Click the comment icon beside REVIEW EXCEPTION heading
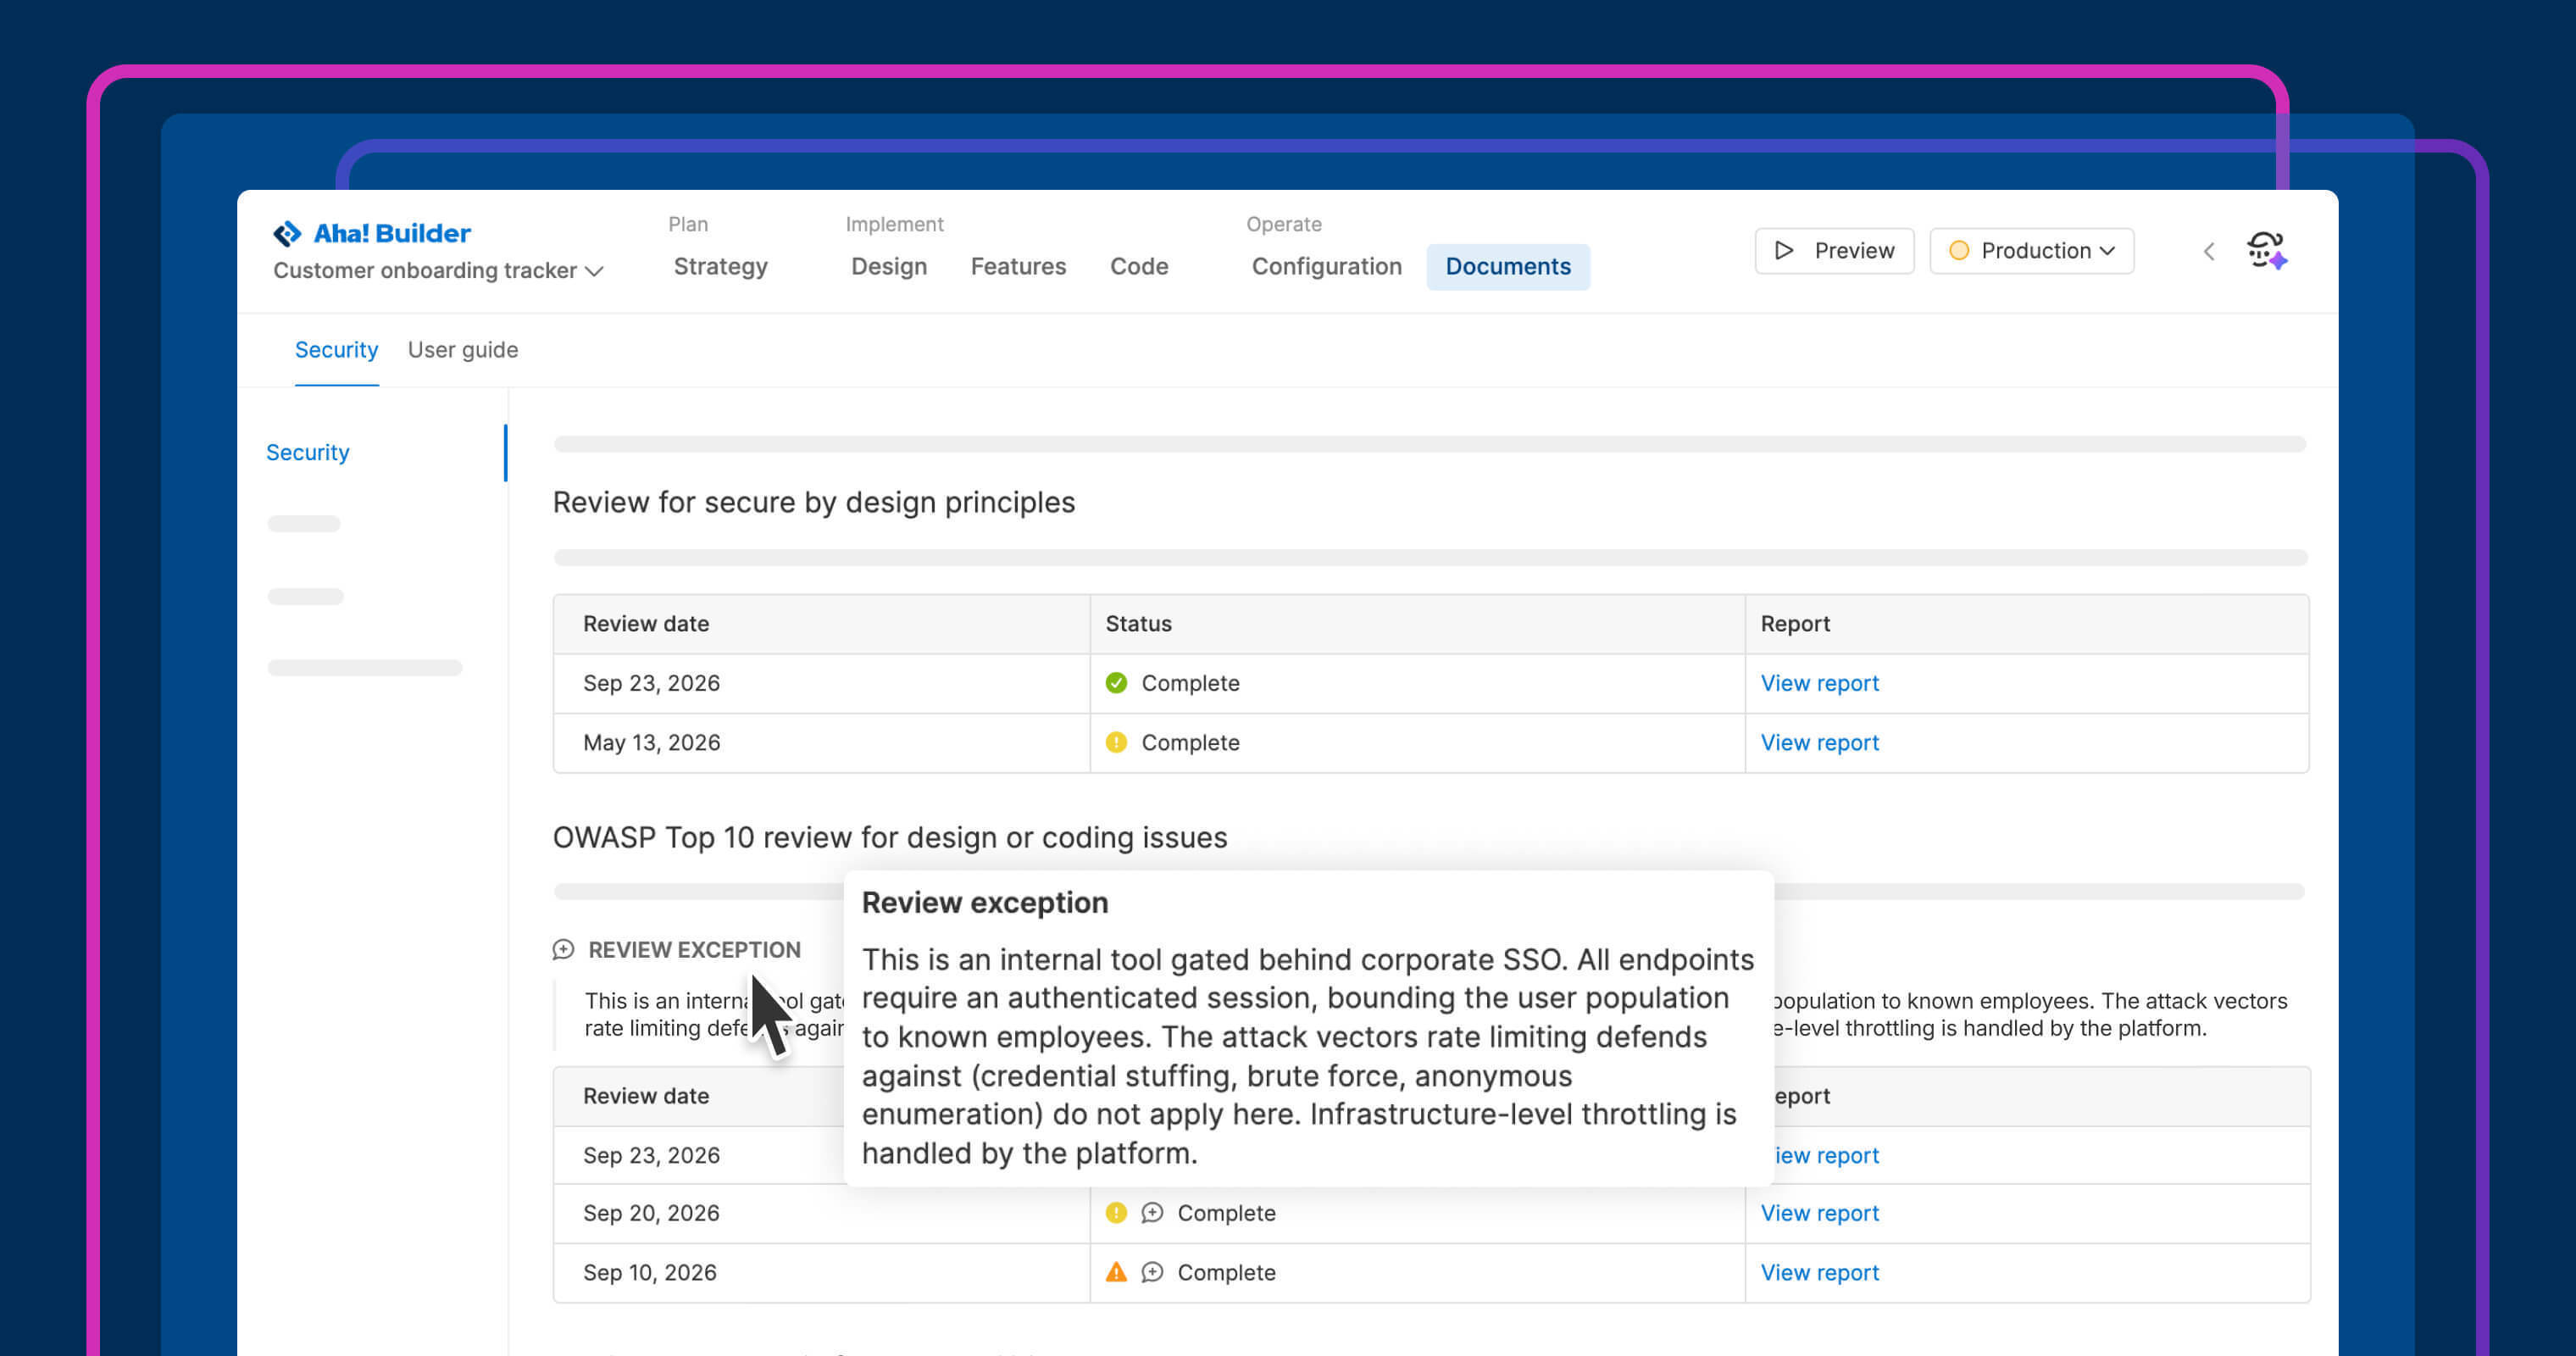Screen dimensions: 2576x1356 [564, 949]
